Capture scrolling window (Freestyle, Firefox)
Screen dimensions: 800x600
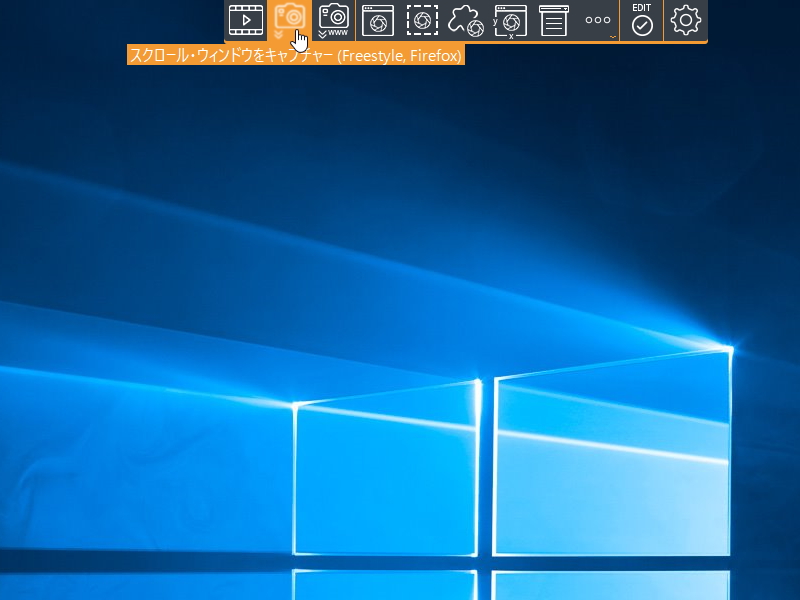pos(289,20)
